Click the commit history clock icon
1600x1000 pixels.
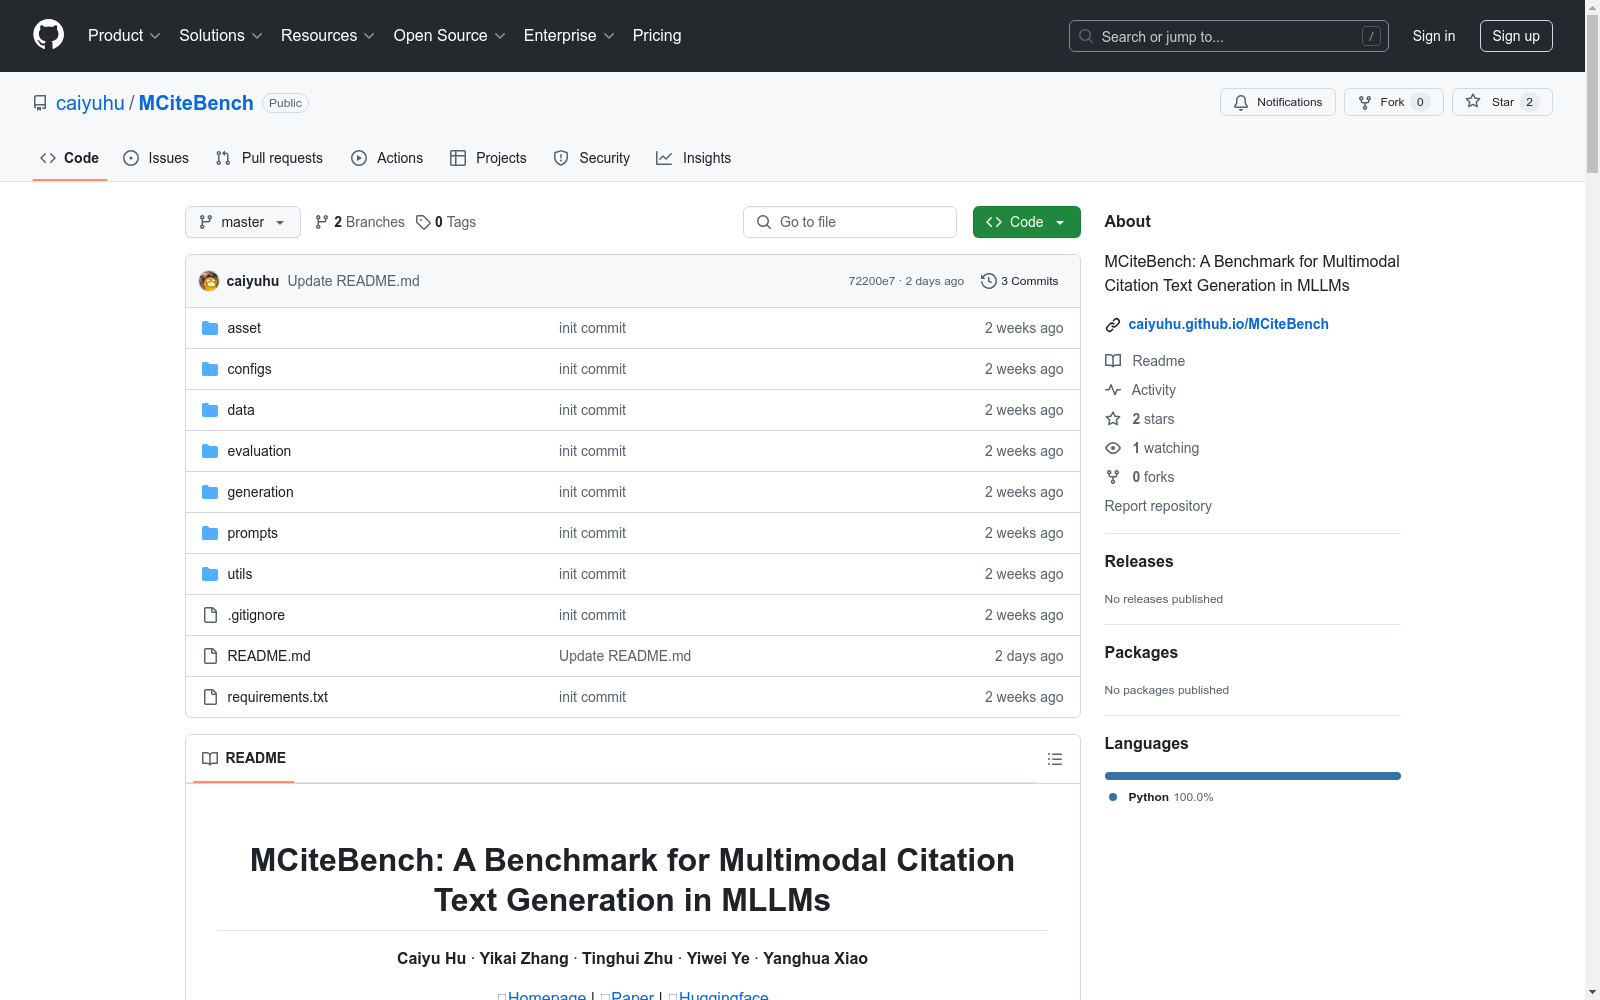(x=989, y=281)
